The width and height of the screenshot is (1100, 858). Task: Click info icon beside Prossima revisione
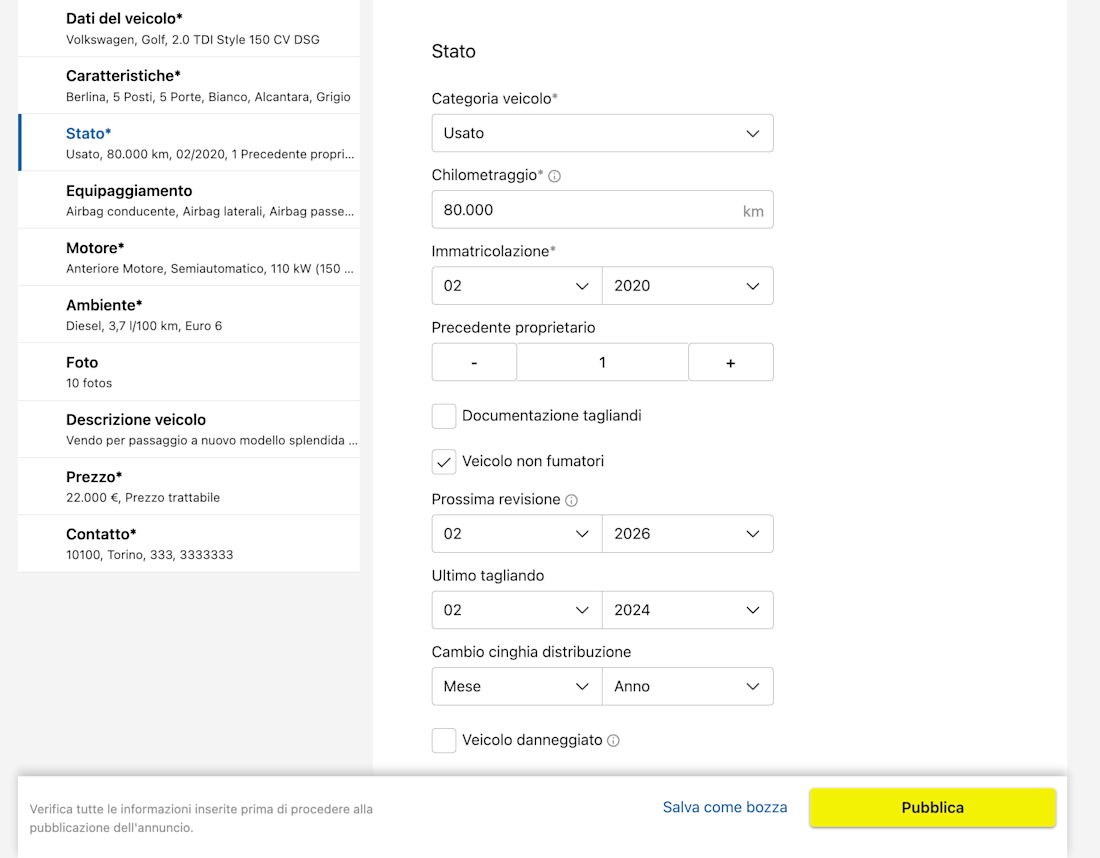pyautogui.click(x=571, y=500)
